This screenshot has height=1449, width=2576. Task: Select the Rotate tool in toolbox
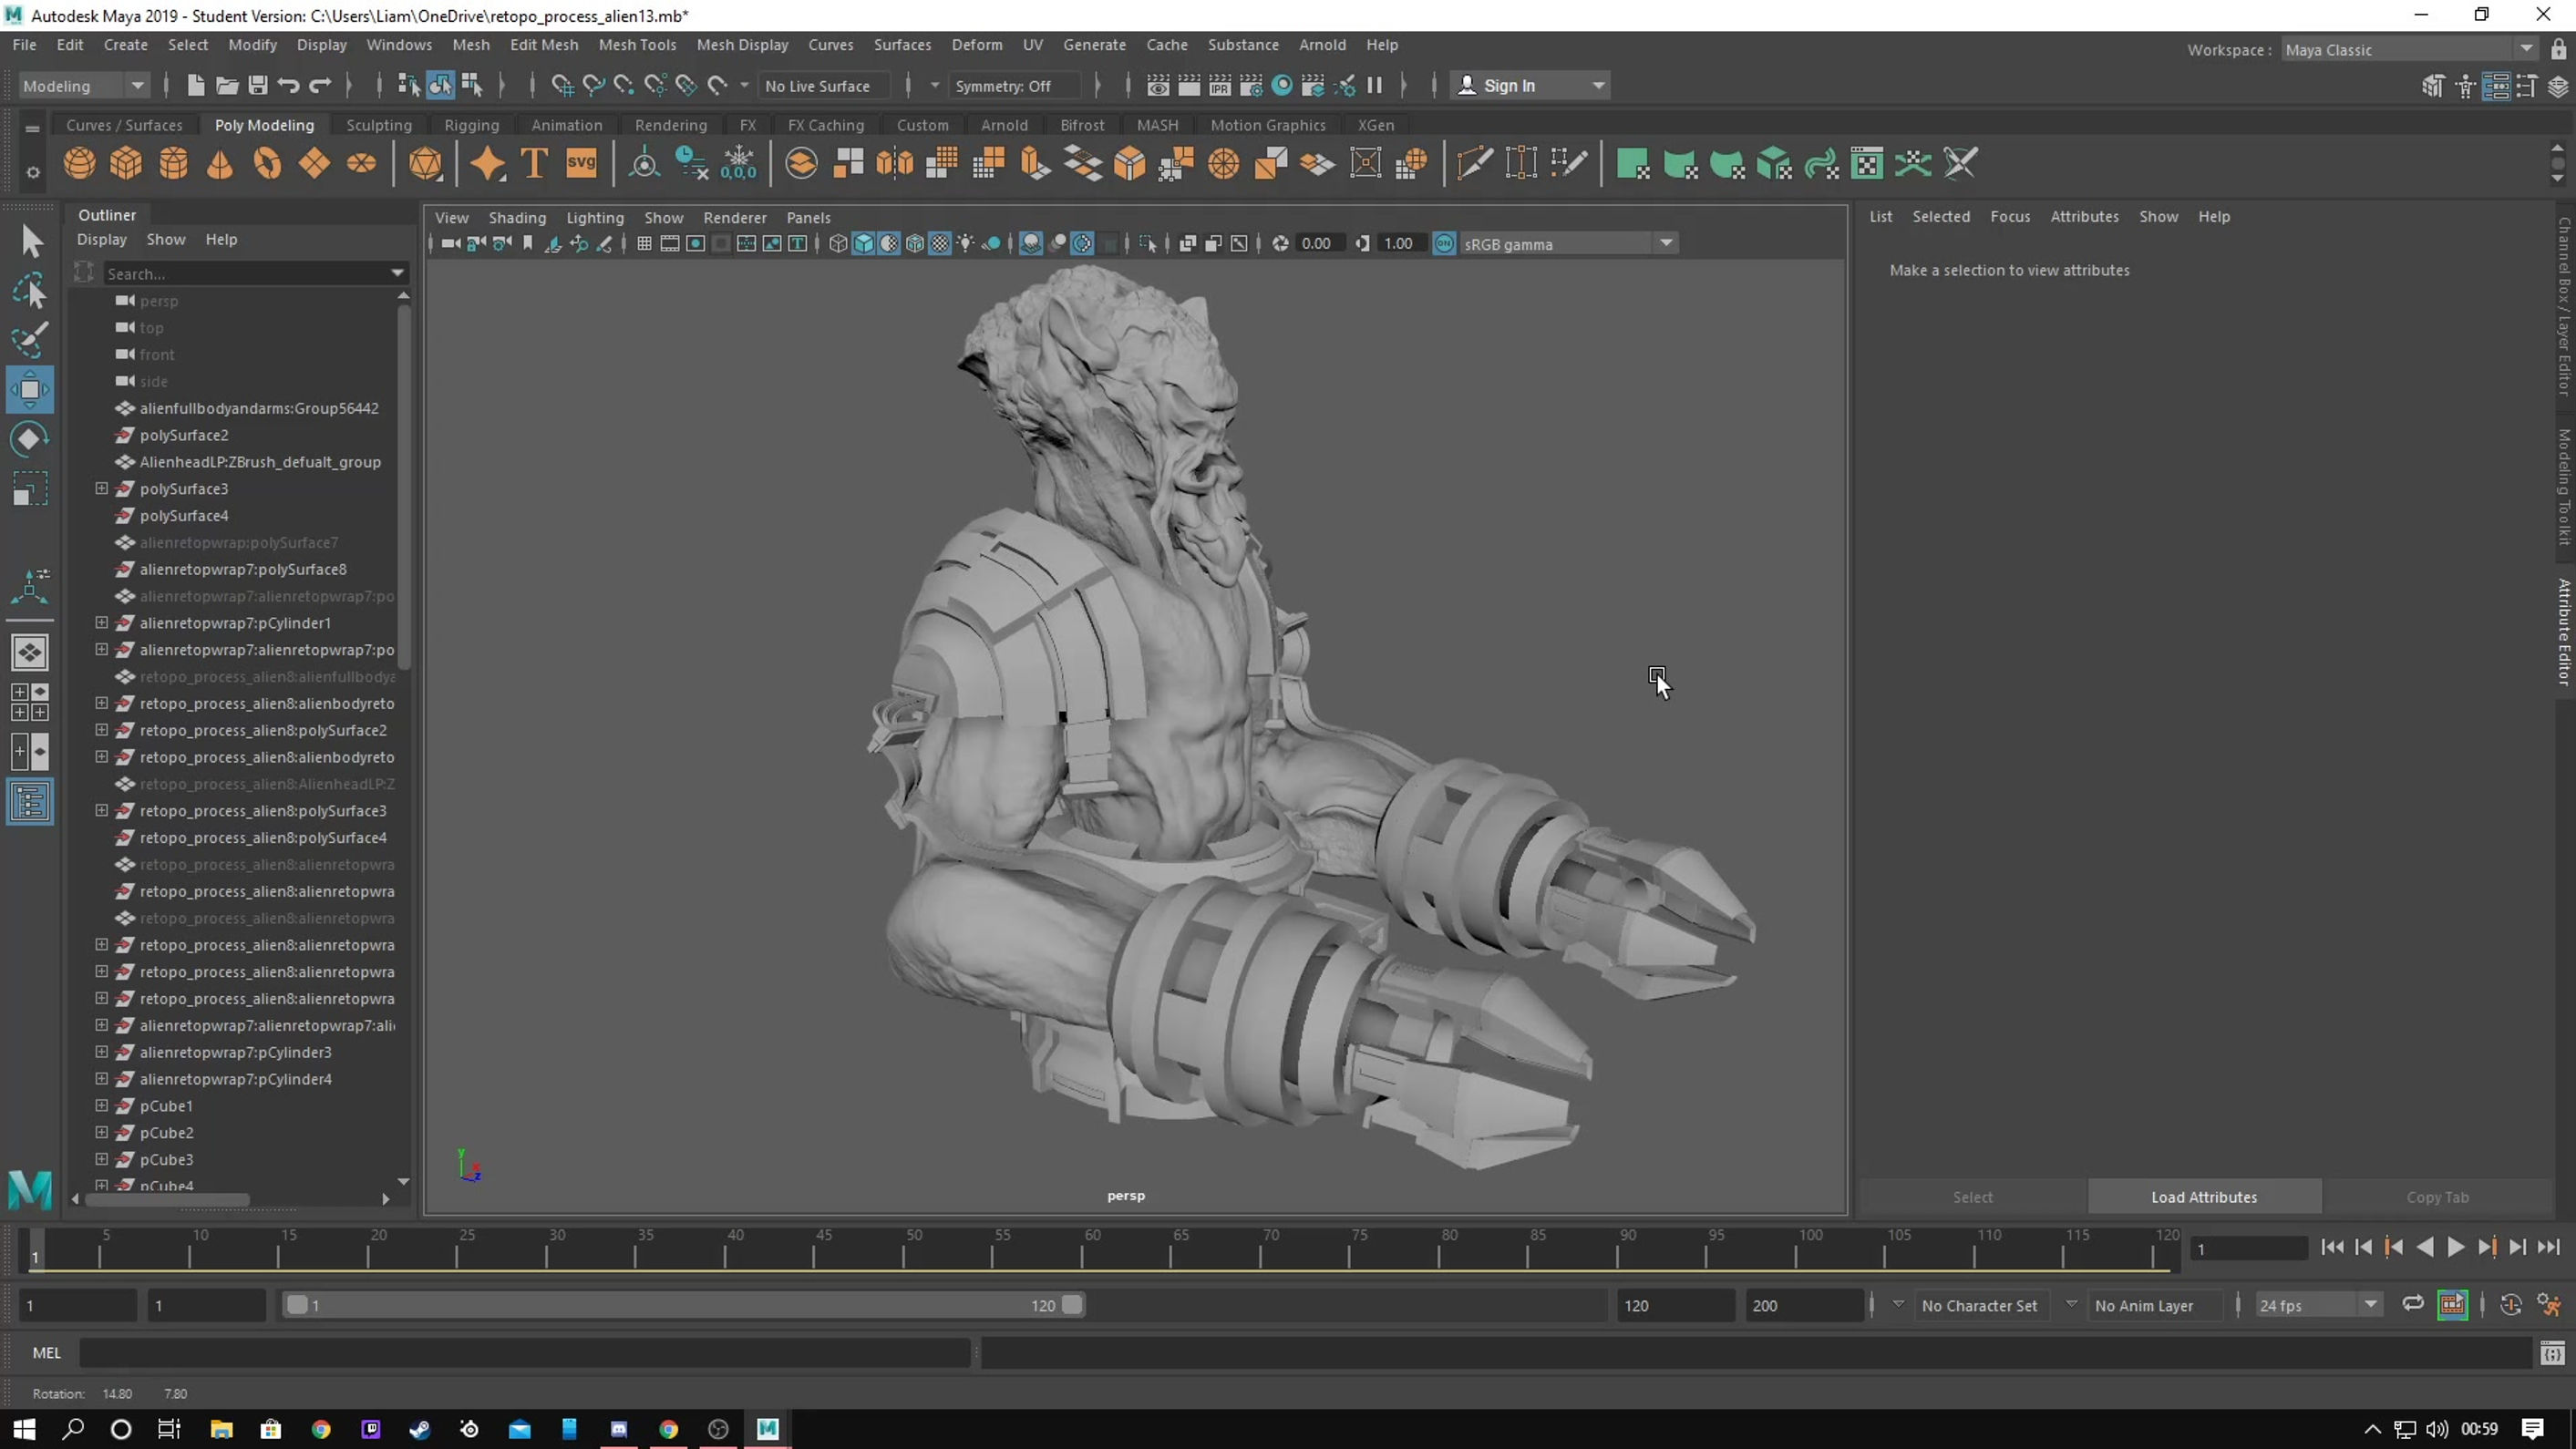click(x=30, y=439)
